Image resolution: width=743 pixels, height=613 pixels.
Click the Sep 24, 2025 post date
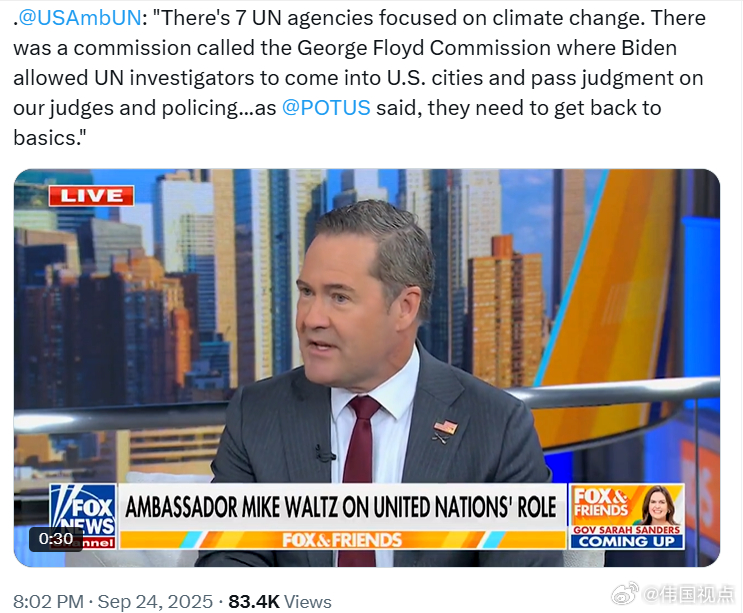tap(155, 602)
